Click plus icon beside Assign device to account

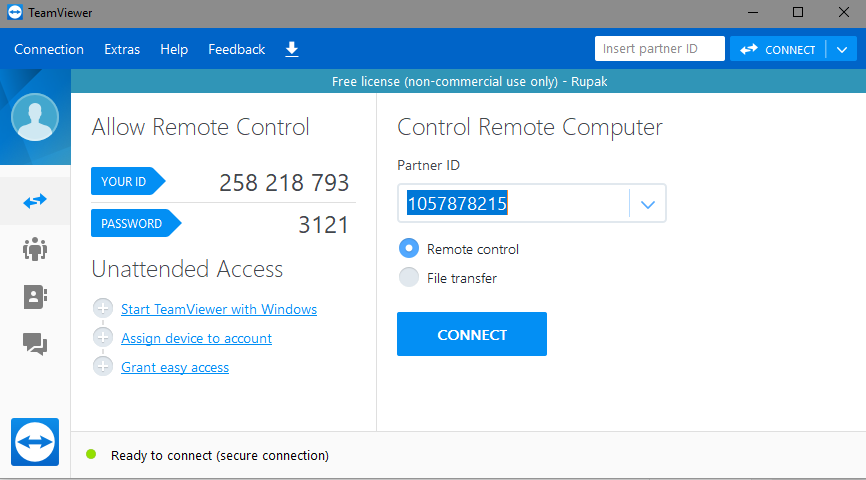pos(103,337)
